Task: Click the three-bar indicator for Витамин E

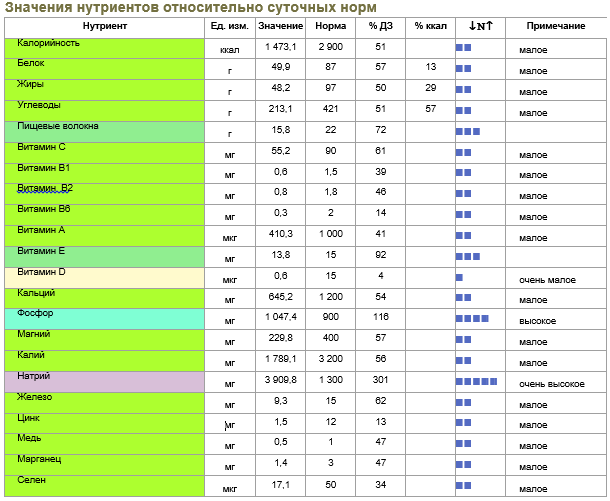Action: pyautogui.click(x=467, y=256)
